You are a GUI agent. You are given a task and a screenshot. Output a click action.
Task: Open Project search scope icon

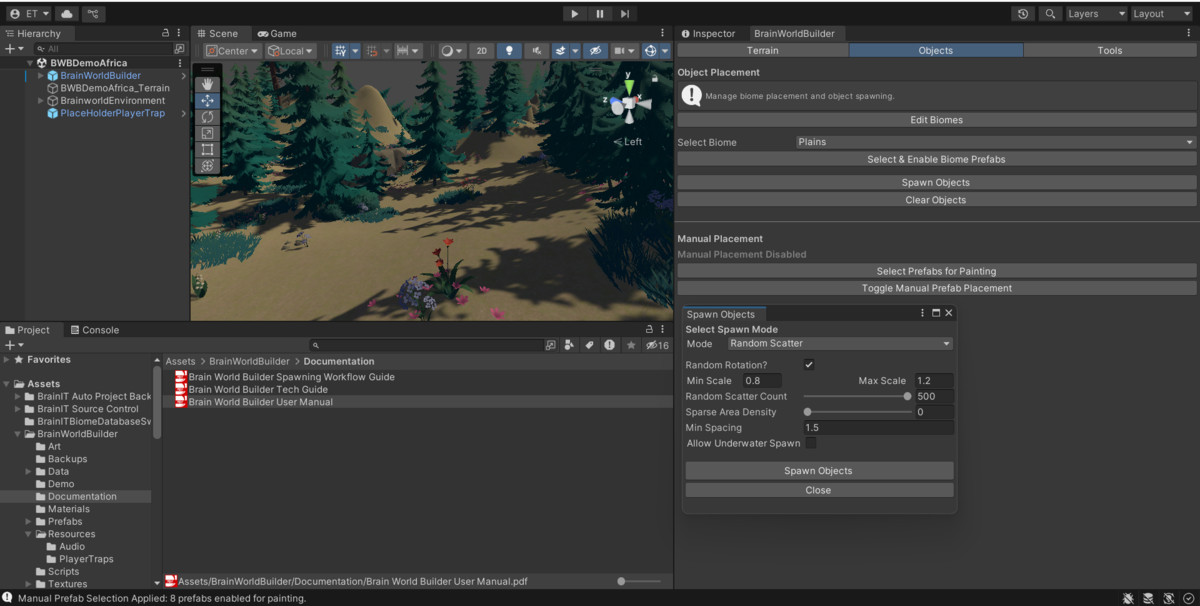(550, 345)
